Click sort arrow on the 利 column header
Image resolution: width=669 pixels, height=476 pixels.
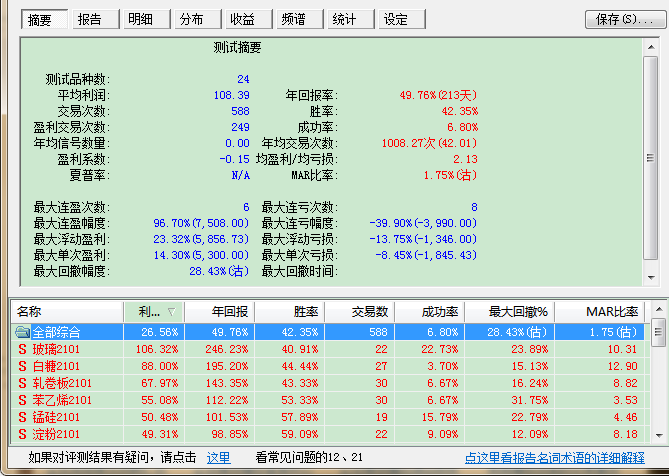click(169, 313)
